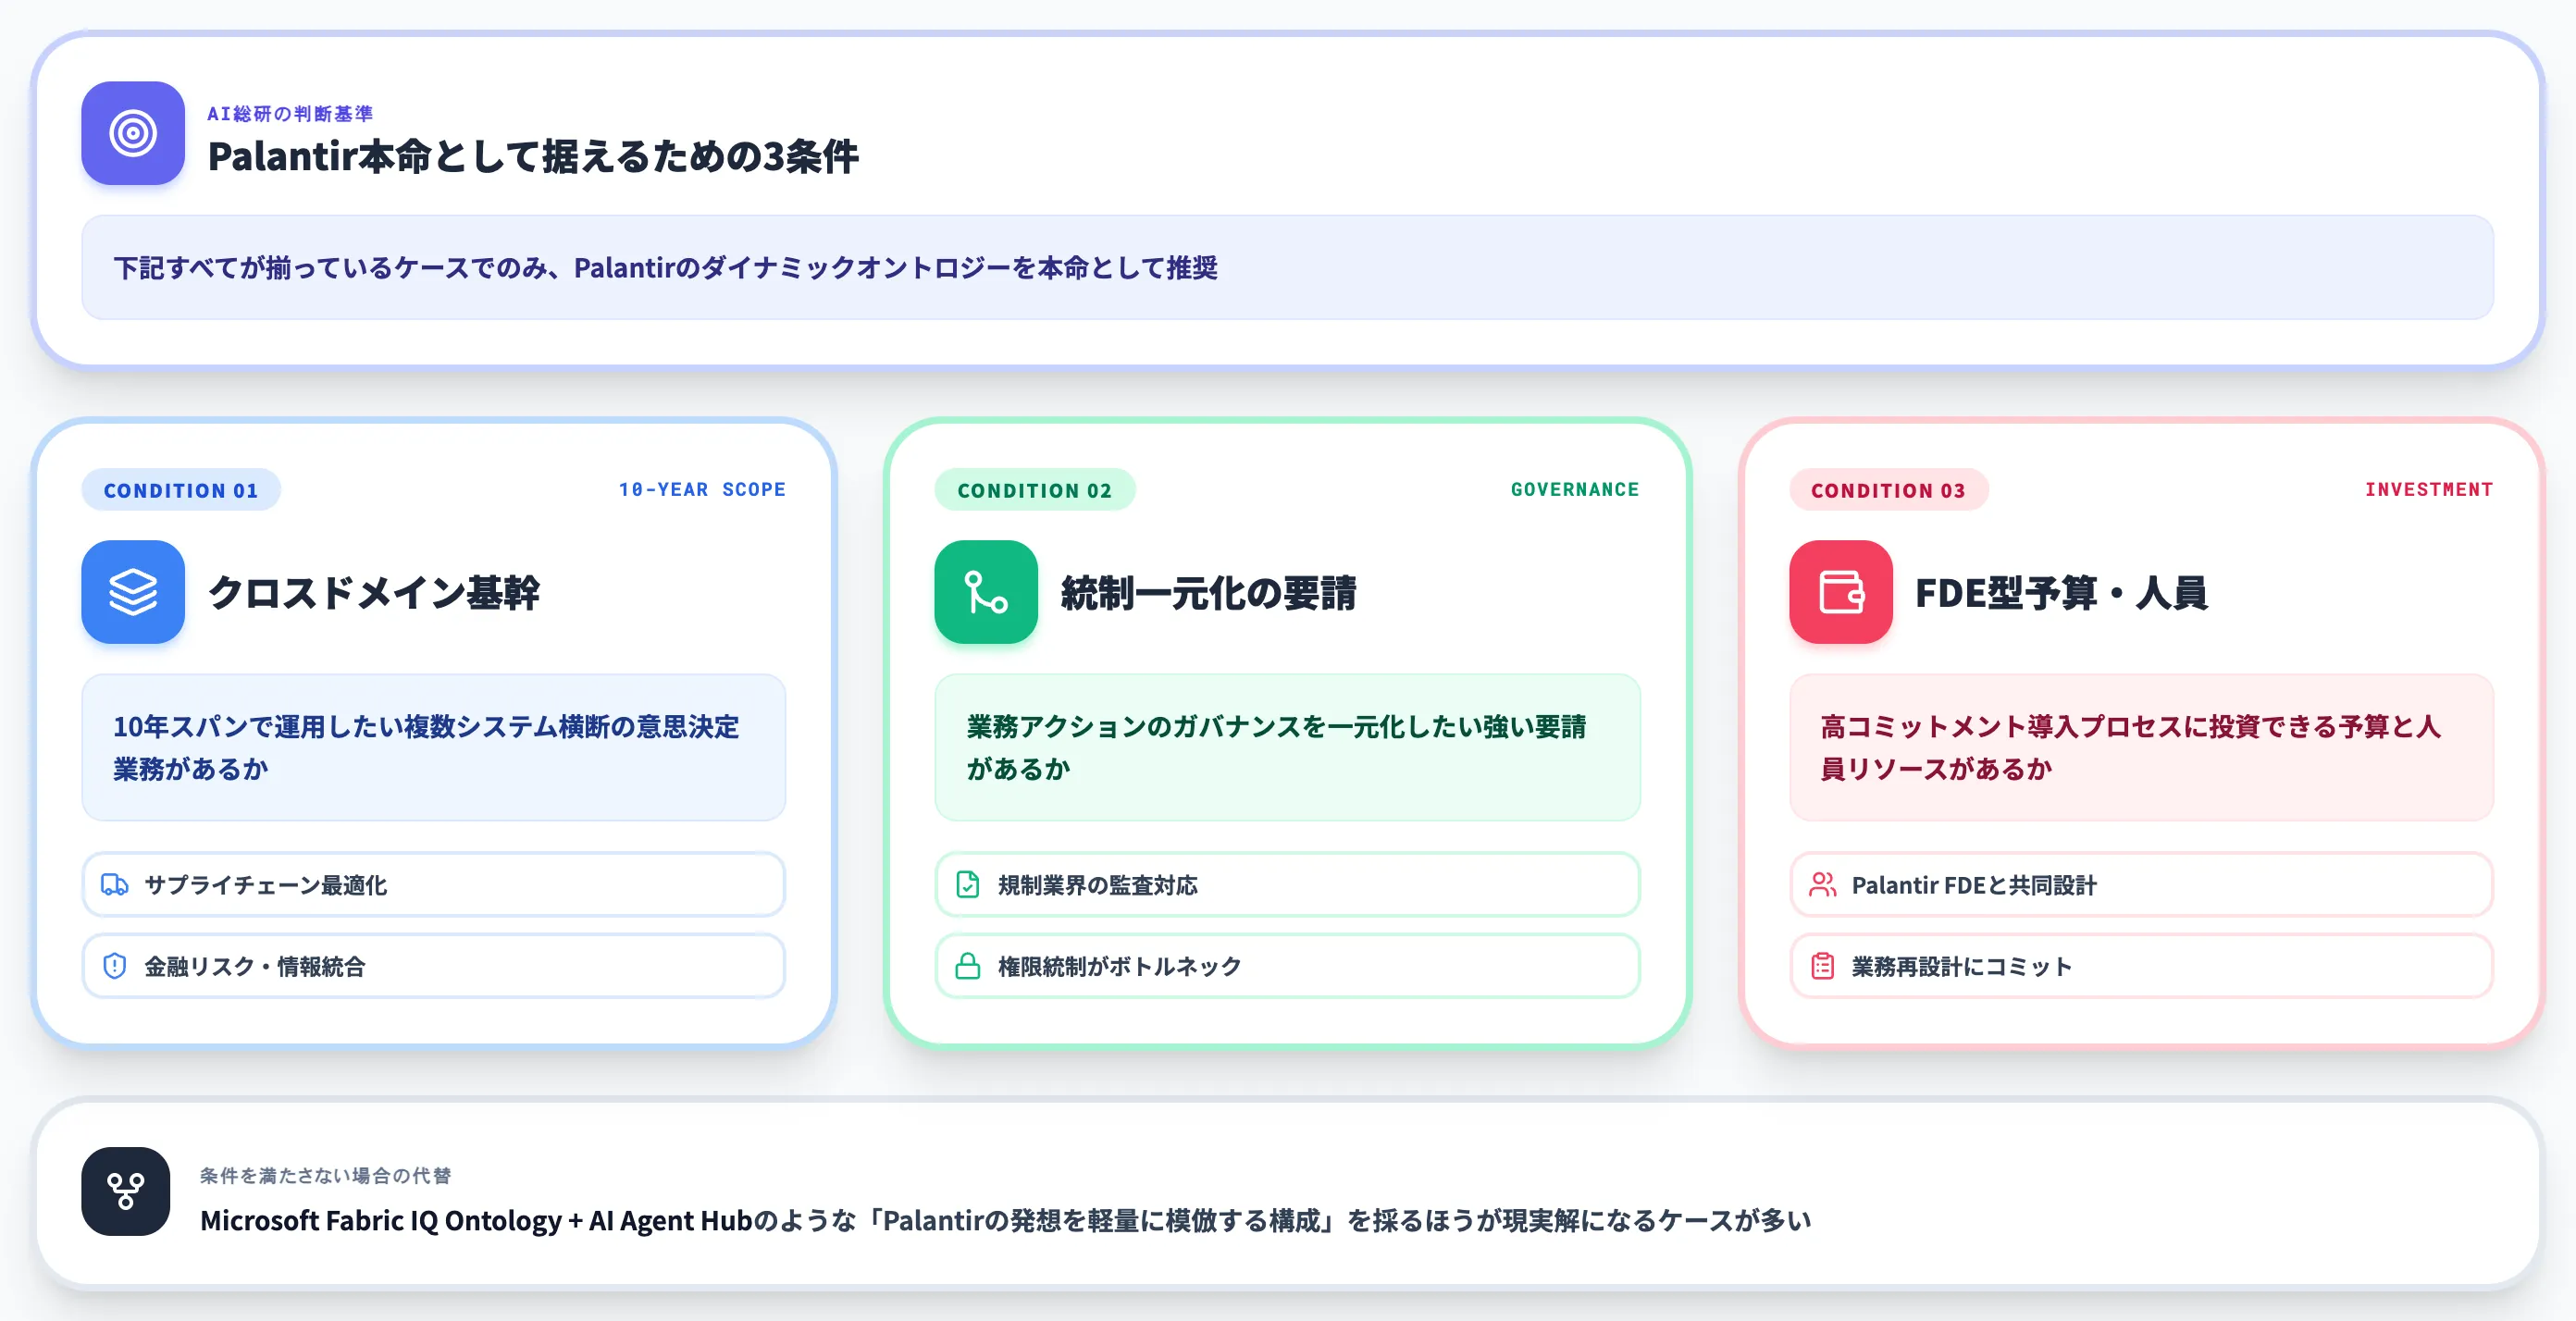Click the Microsoft Fabric IQ Ontology sentence
Image resolution: width=2576 pixels, height=1321 pixels.
click(x=1005, y=1221)
